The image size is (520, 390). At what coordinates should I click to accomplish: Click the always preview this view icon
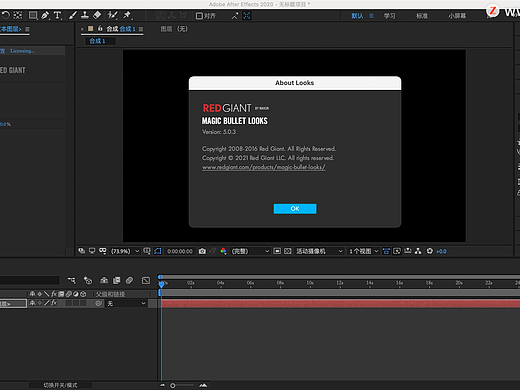coord(82,251)
